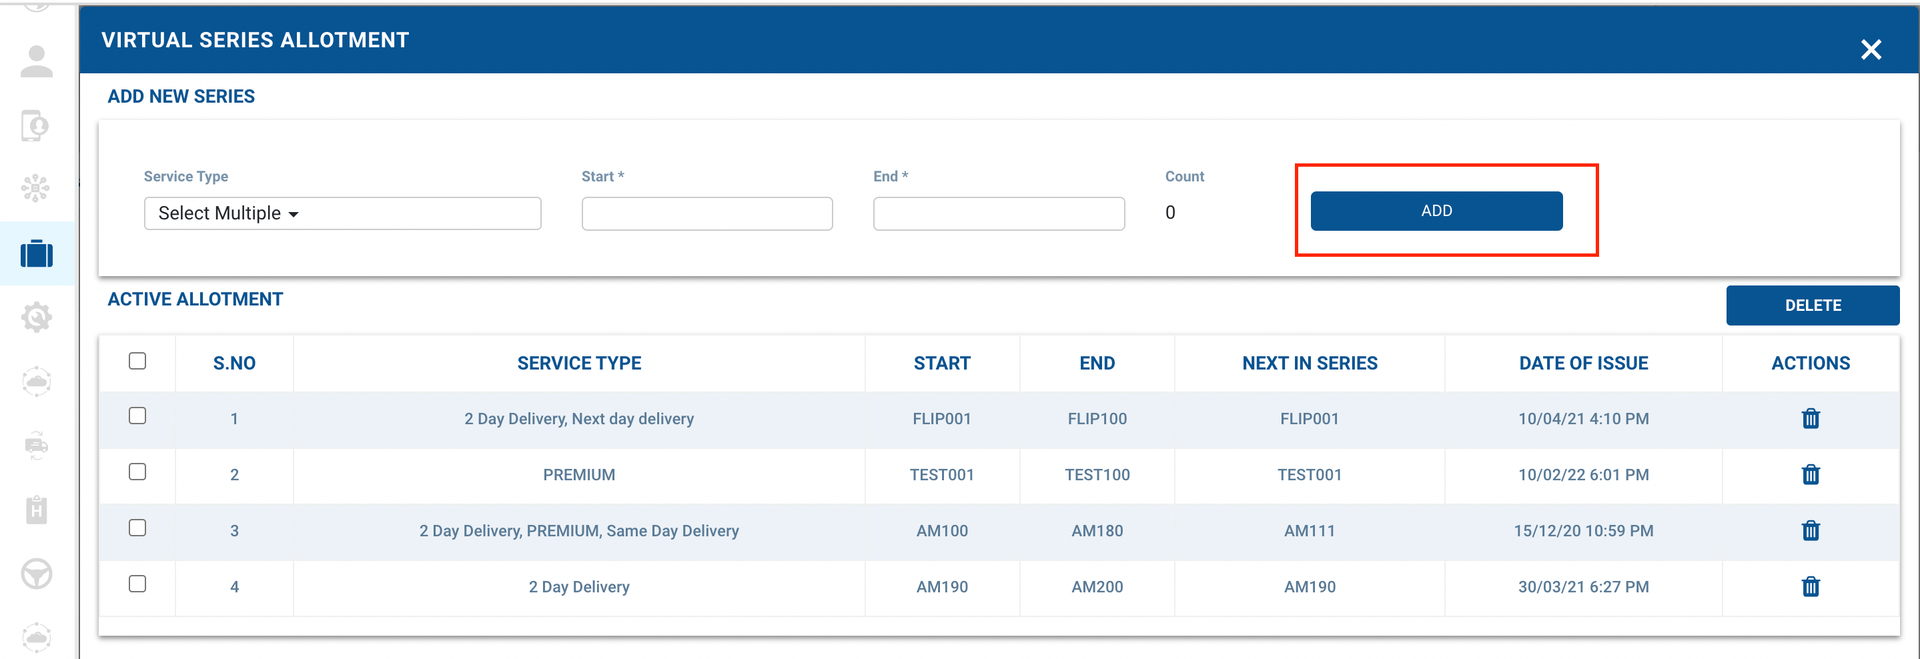Click trash icon for the AM190 series row
Image resolution: width=1920 pixels, height=659 pixels.
pos(1810,587)
